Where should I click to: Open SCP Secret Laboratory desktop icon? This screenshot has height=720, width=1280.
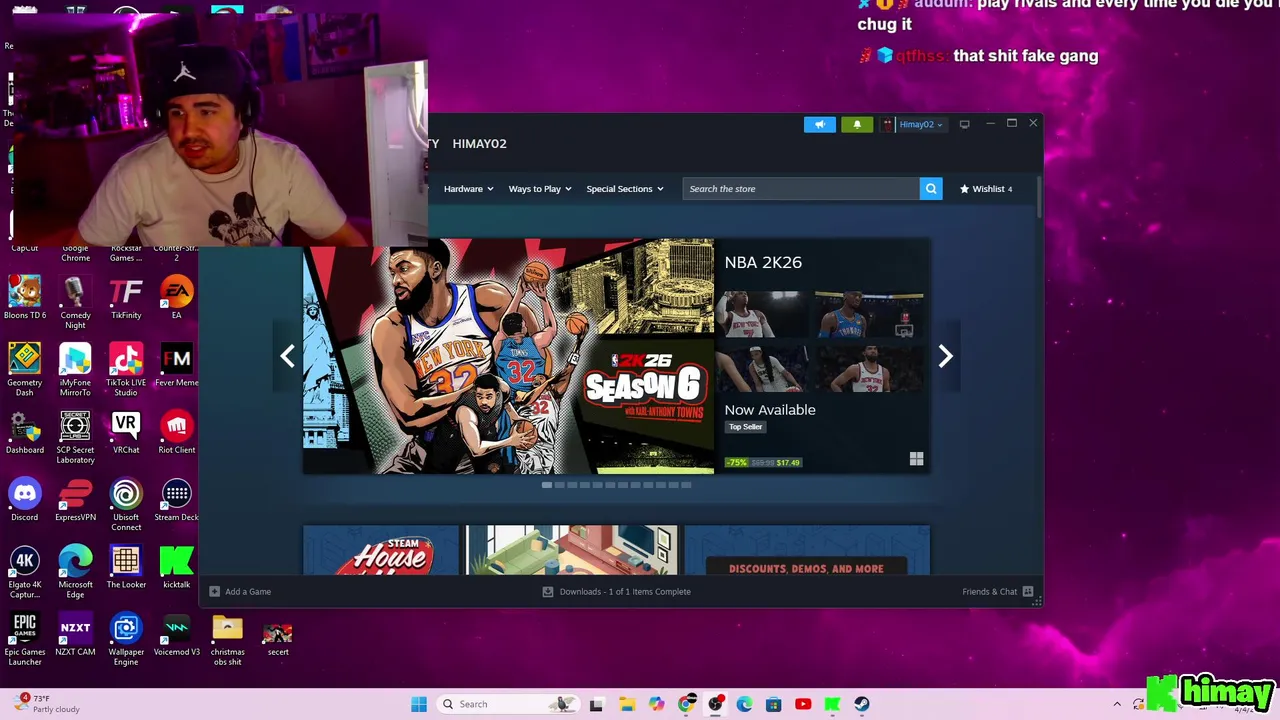(x=75, y=438)
